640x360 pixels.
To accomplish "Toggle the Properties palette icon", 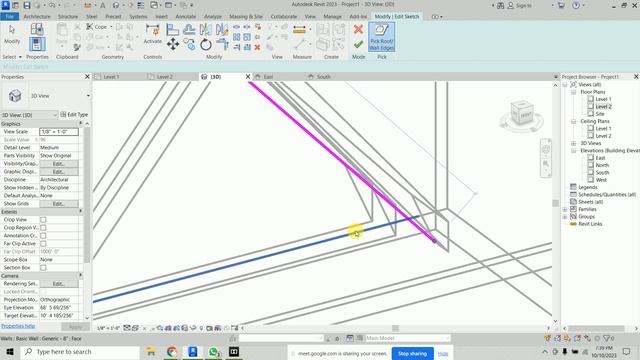I will tap(37, 44).
